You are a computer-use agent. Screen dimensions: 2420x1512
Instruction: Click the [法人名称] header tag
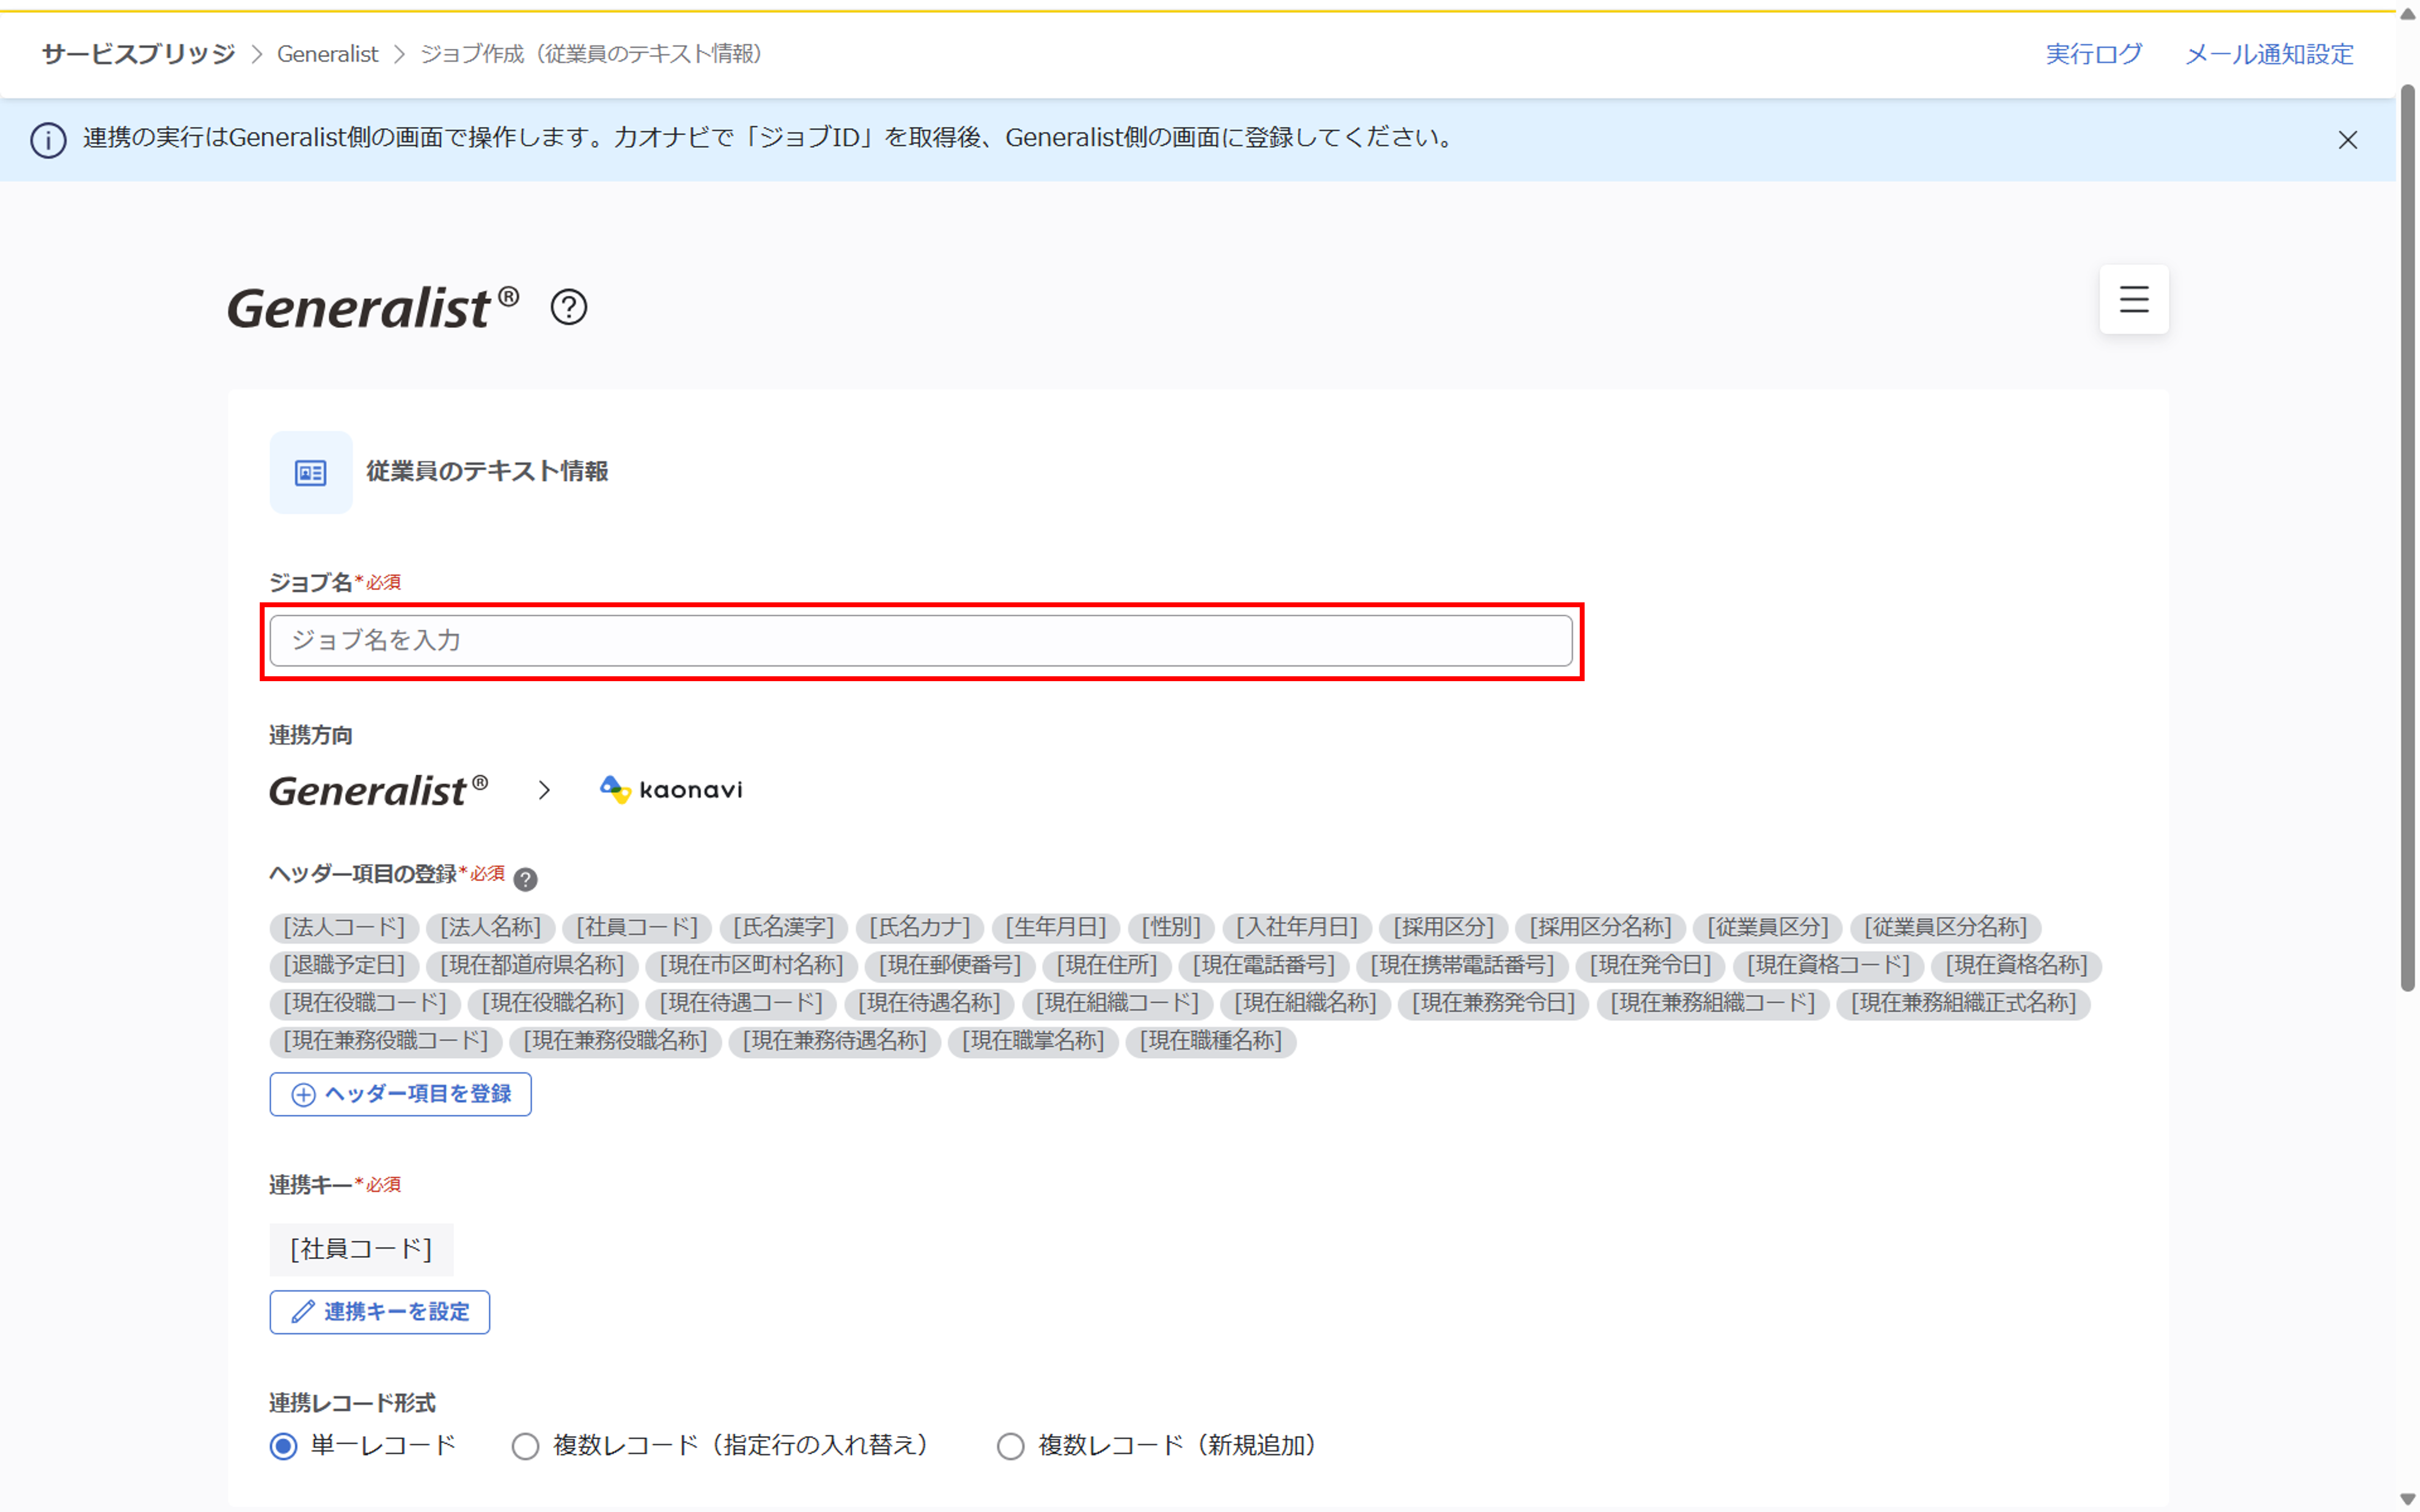490,927
